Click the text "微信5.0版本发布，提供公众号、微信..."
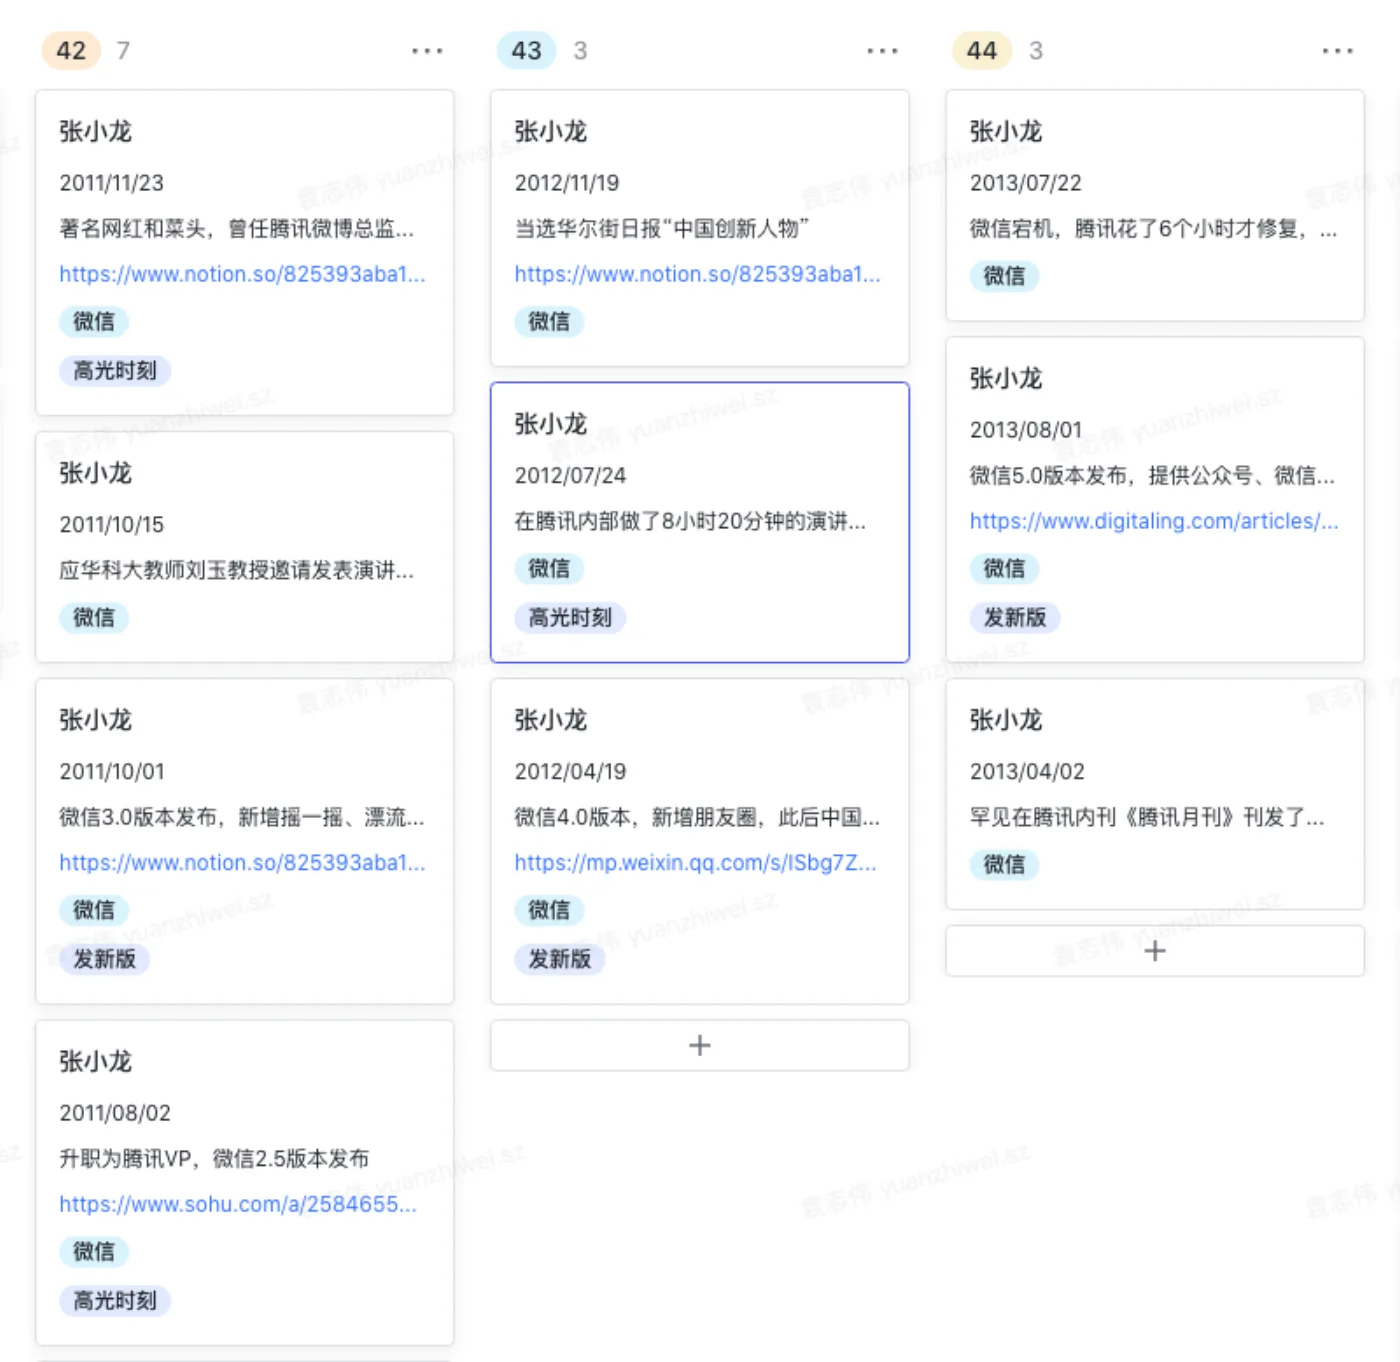The width and height of the screenshot is (1400, 1362). (x=1152, y=476)
